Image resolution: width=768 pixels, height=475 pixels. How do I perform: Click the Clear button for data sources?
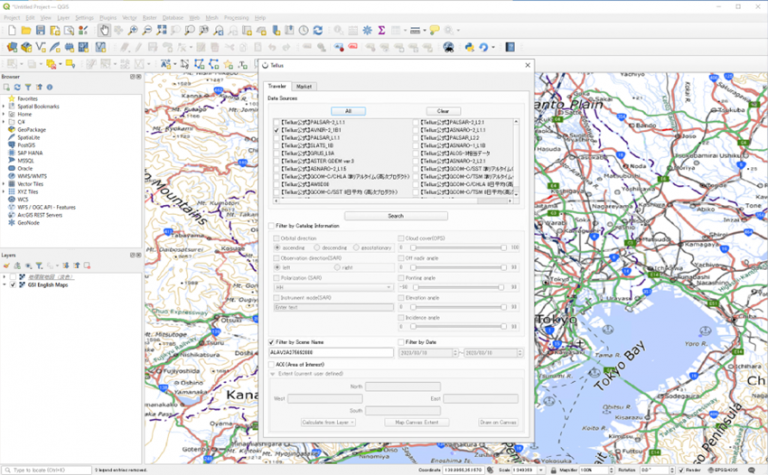443,111
